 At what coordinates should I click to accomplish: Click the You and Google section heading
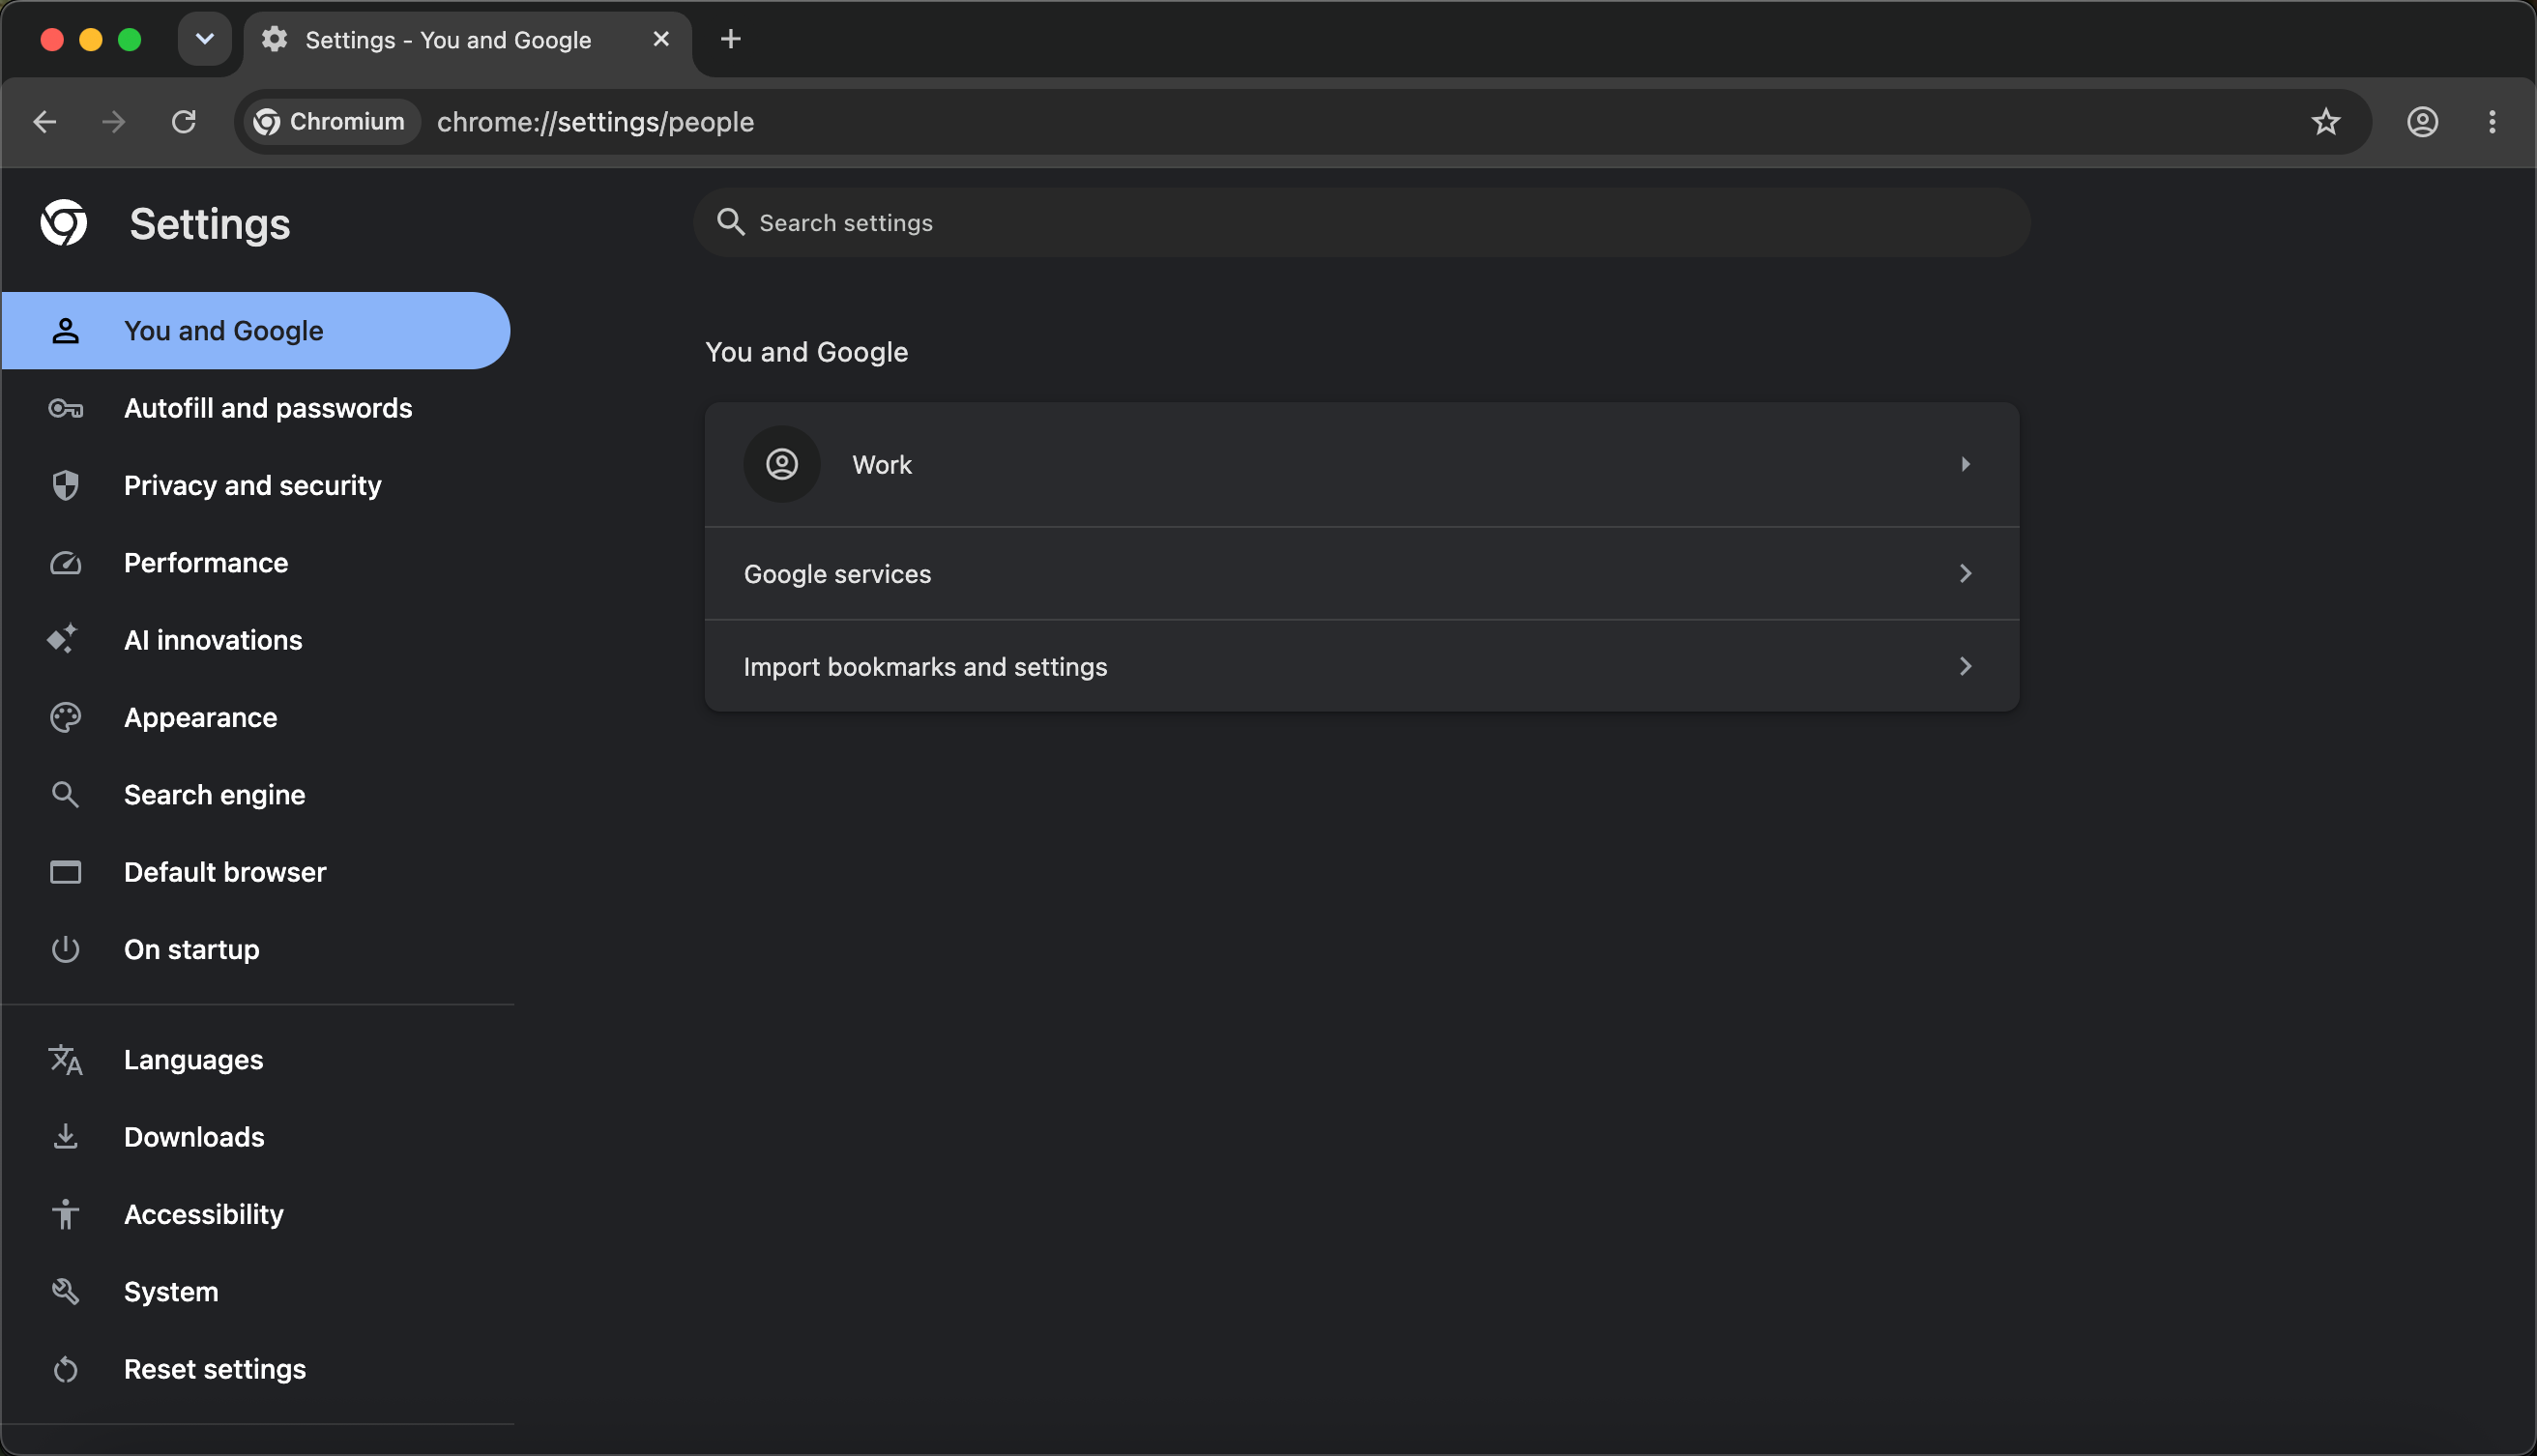[807, 352]
